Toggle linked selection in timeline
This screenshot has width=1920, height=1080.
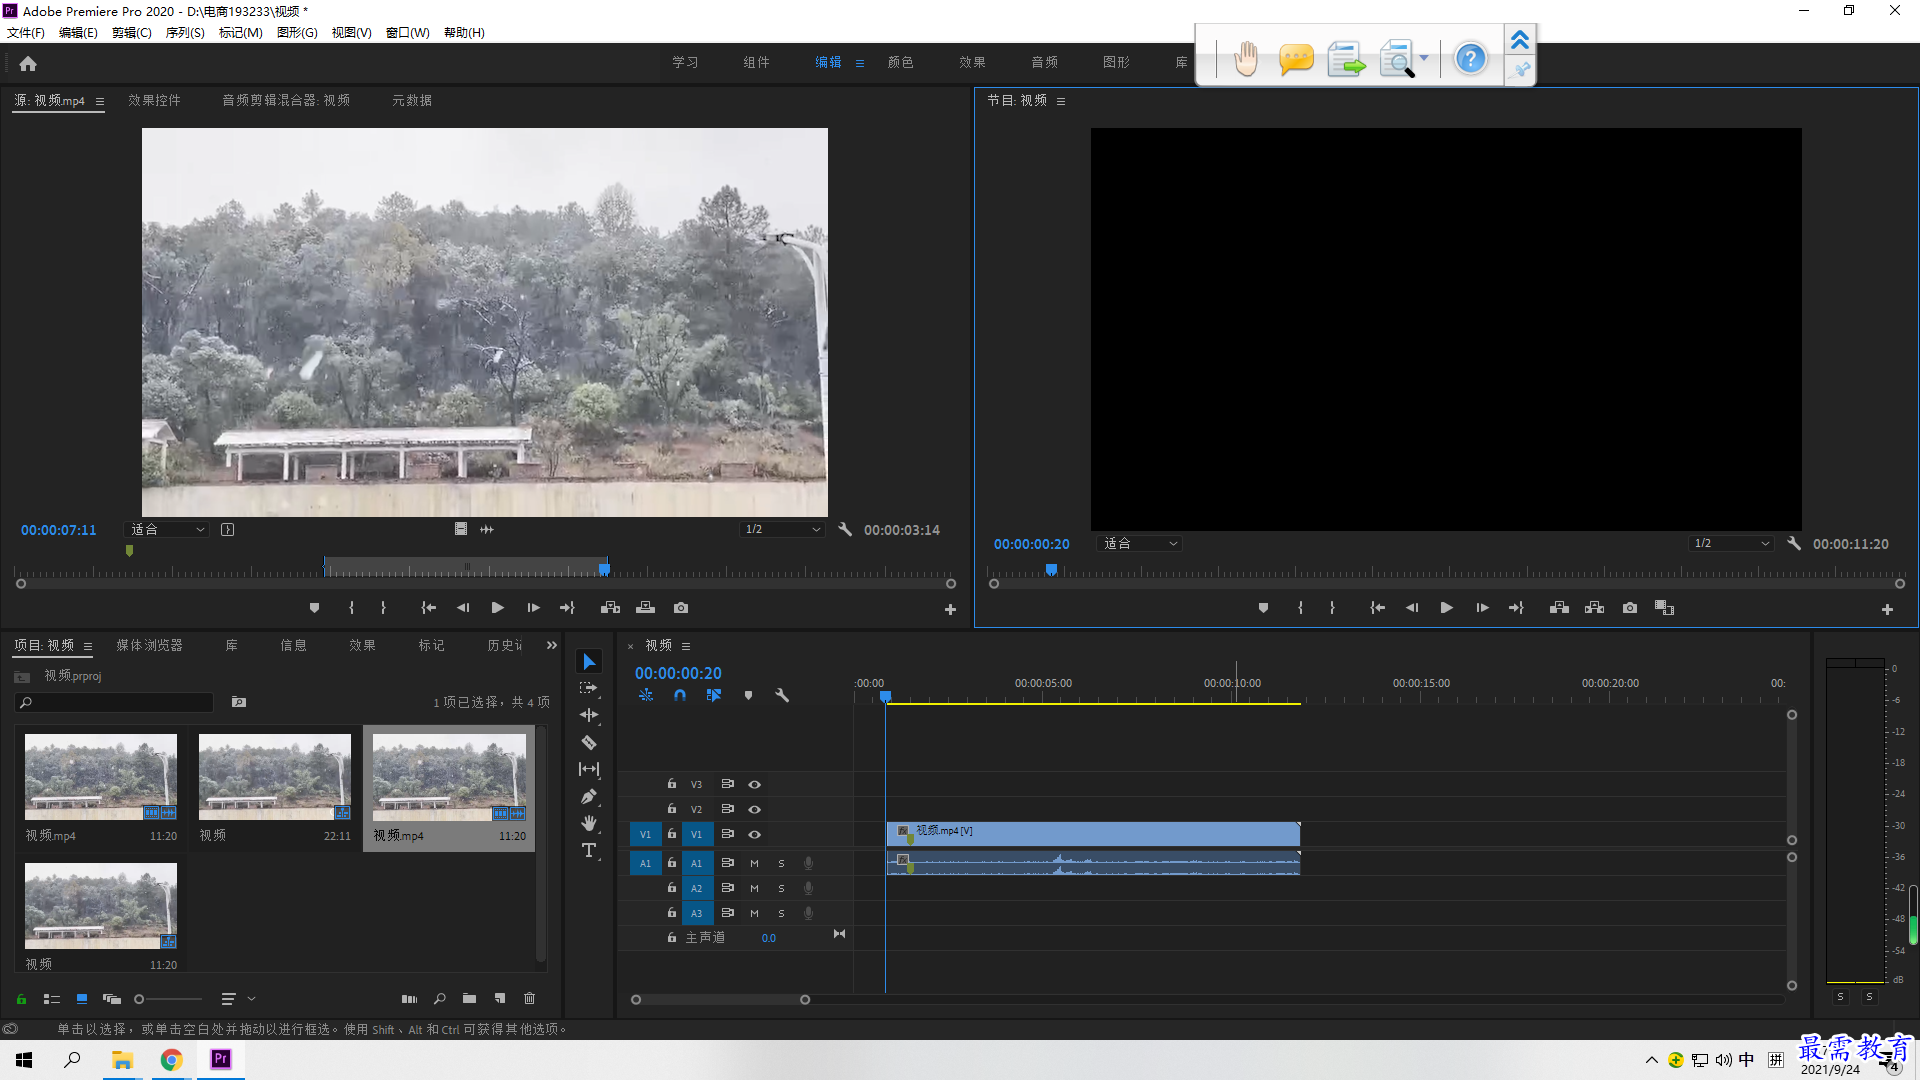click(714, 695)
